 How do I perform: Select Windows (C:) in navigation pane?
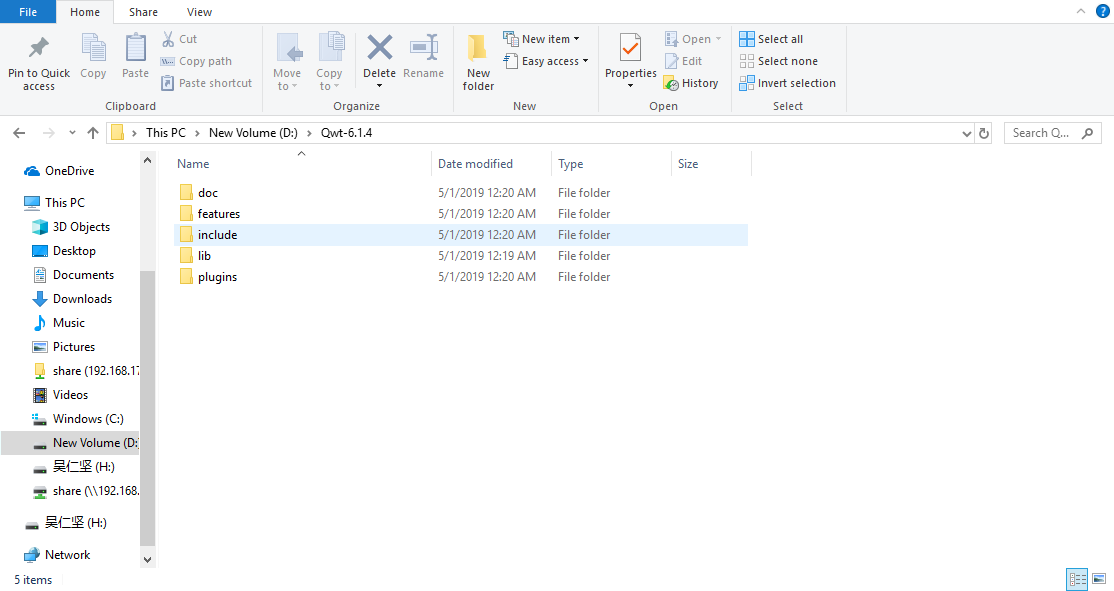pos(88,419)
